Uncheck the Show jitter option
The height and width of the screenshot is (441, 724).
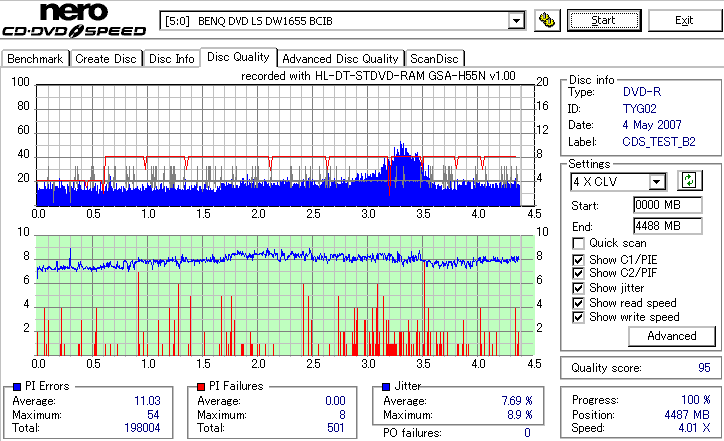click(578, 288)
